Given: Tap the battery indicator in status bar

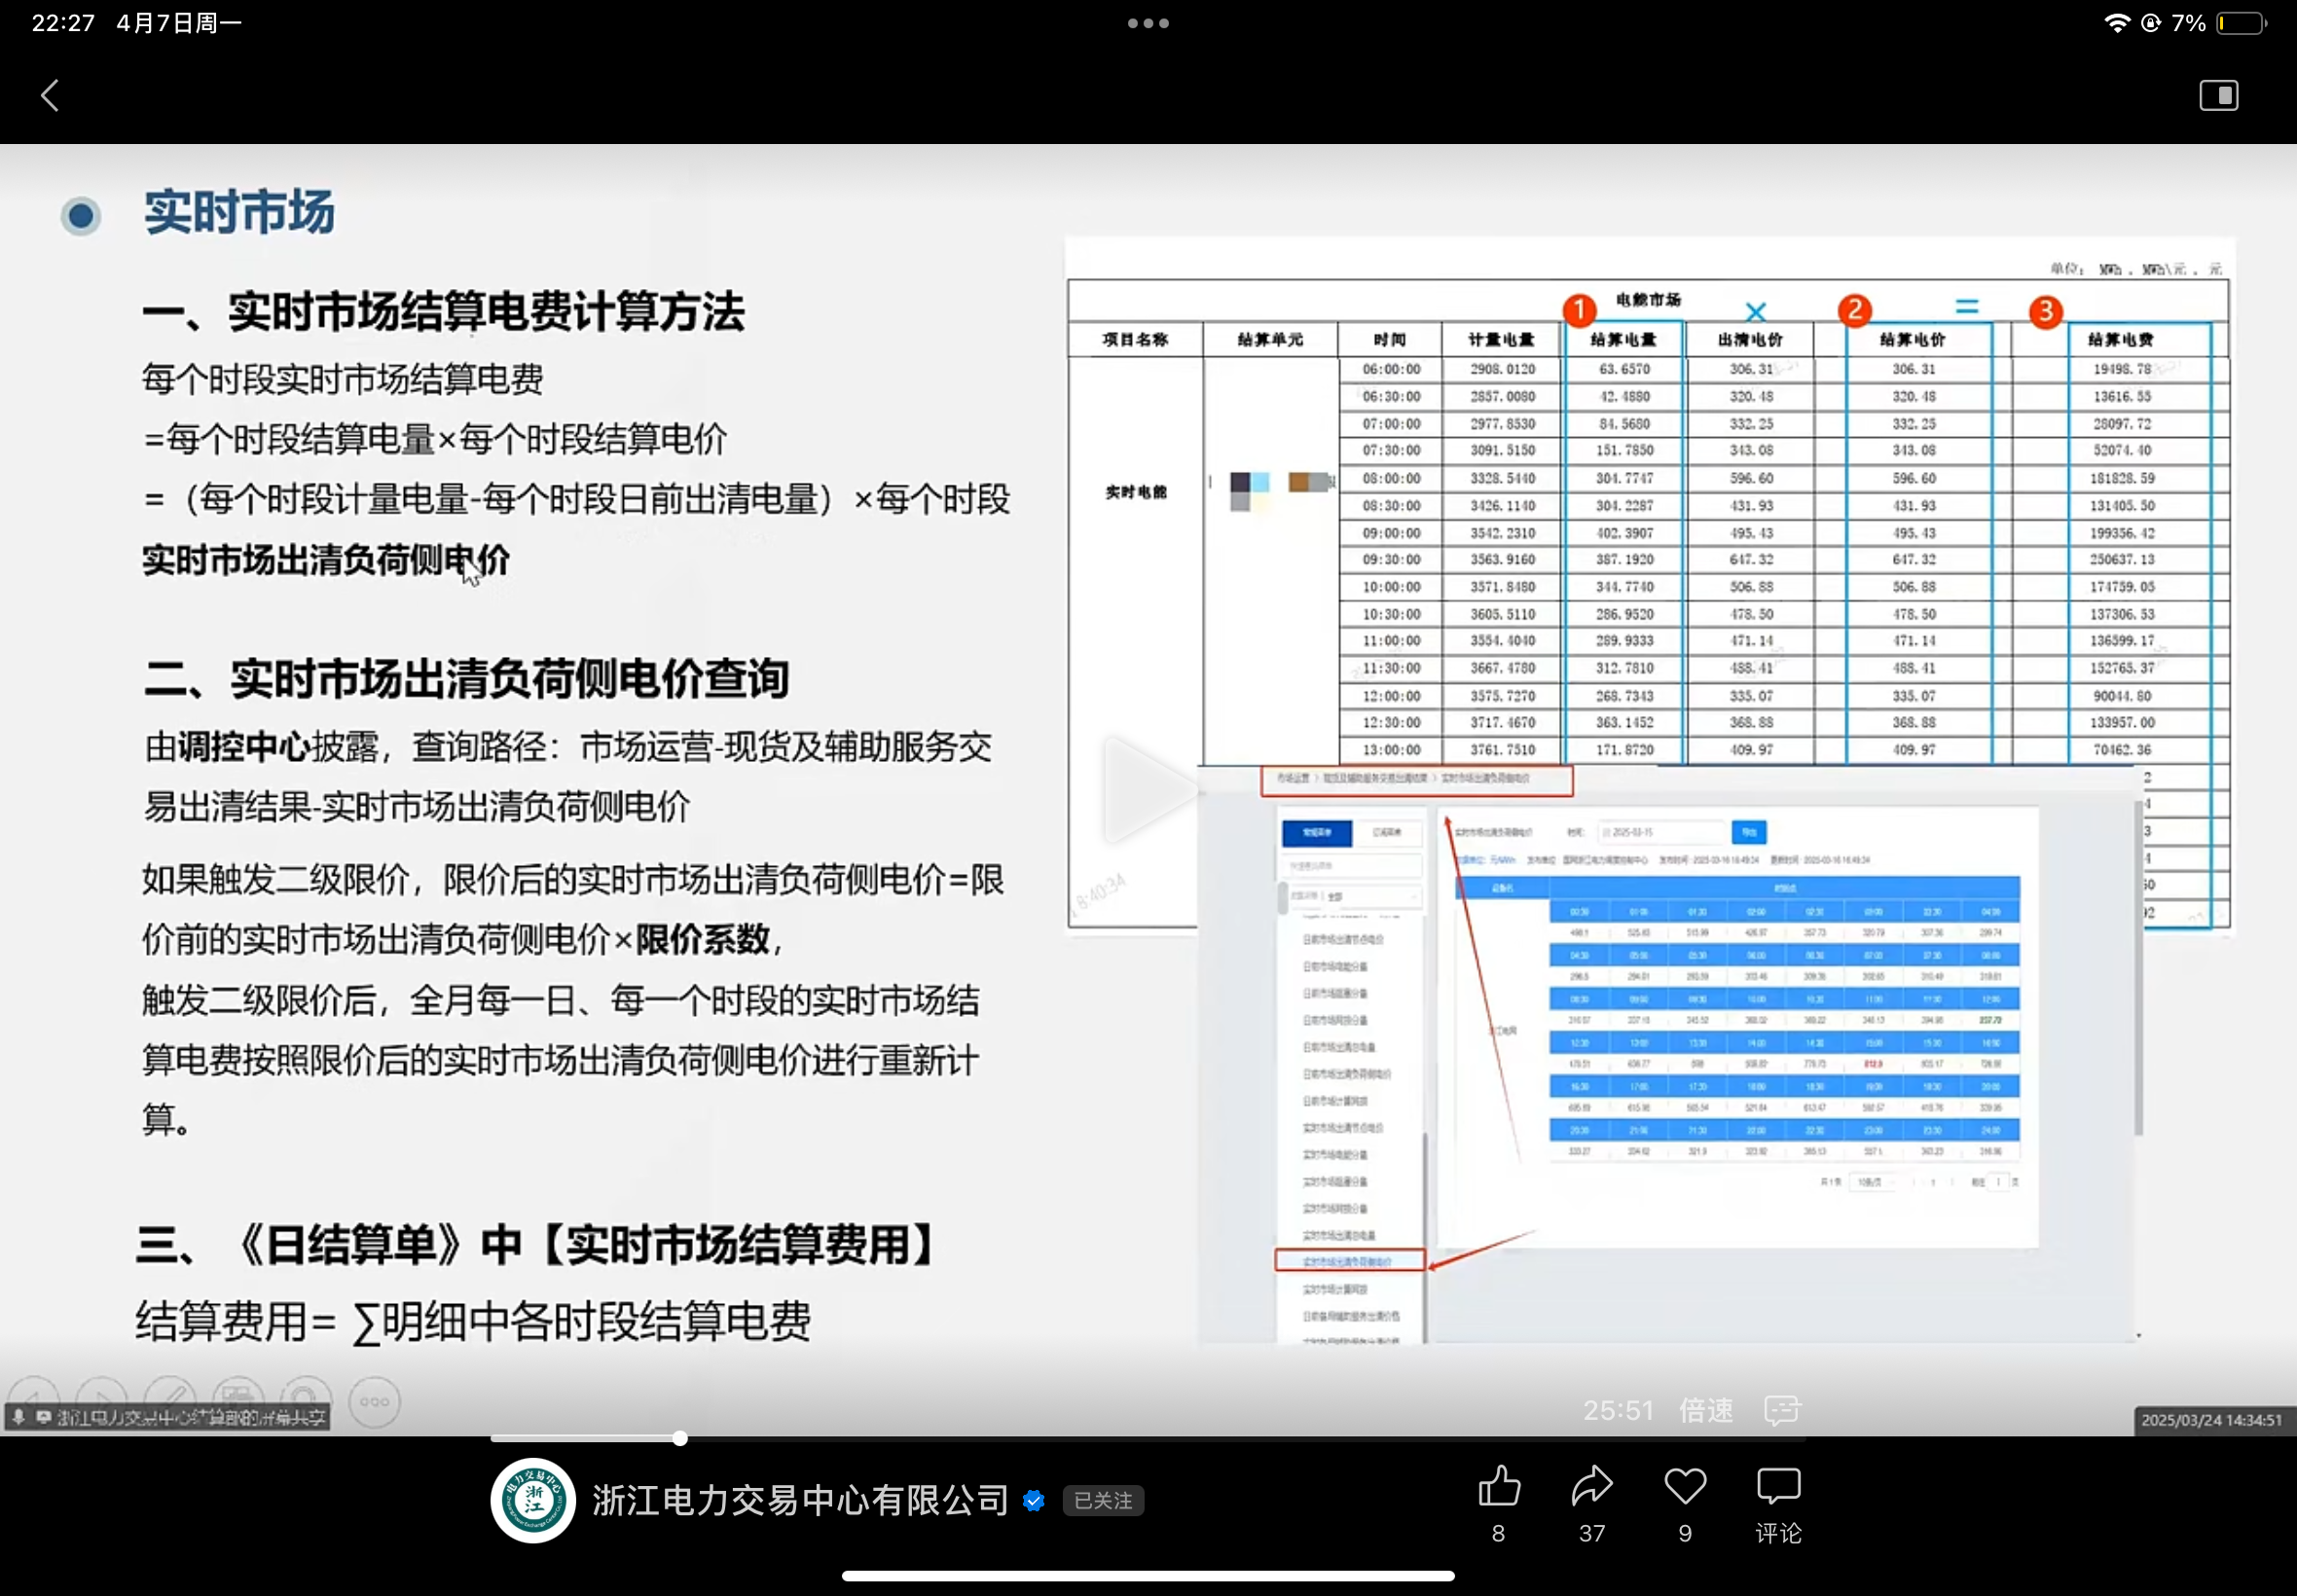Looking at the screenshot, I should pyautogui.click(x=2240, y=23).
